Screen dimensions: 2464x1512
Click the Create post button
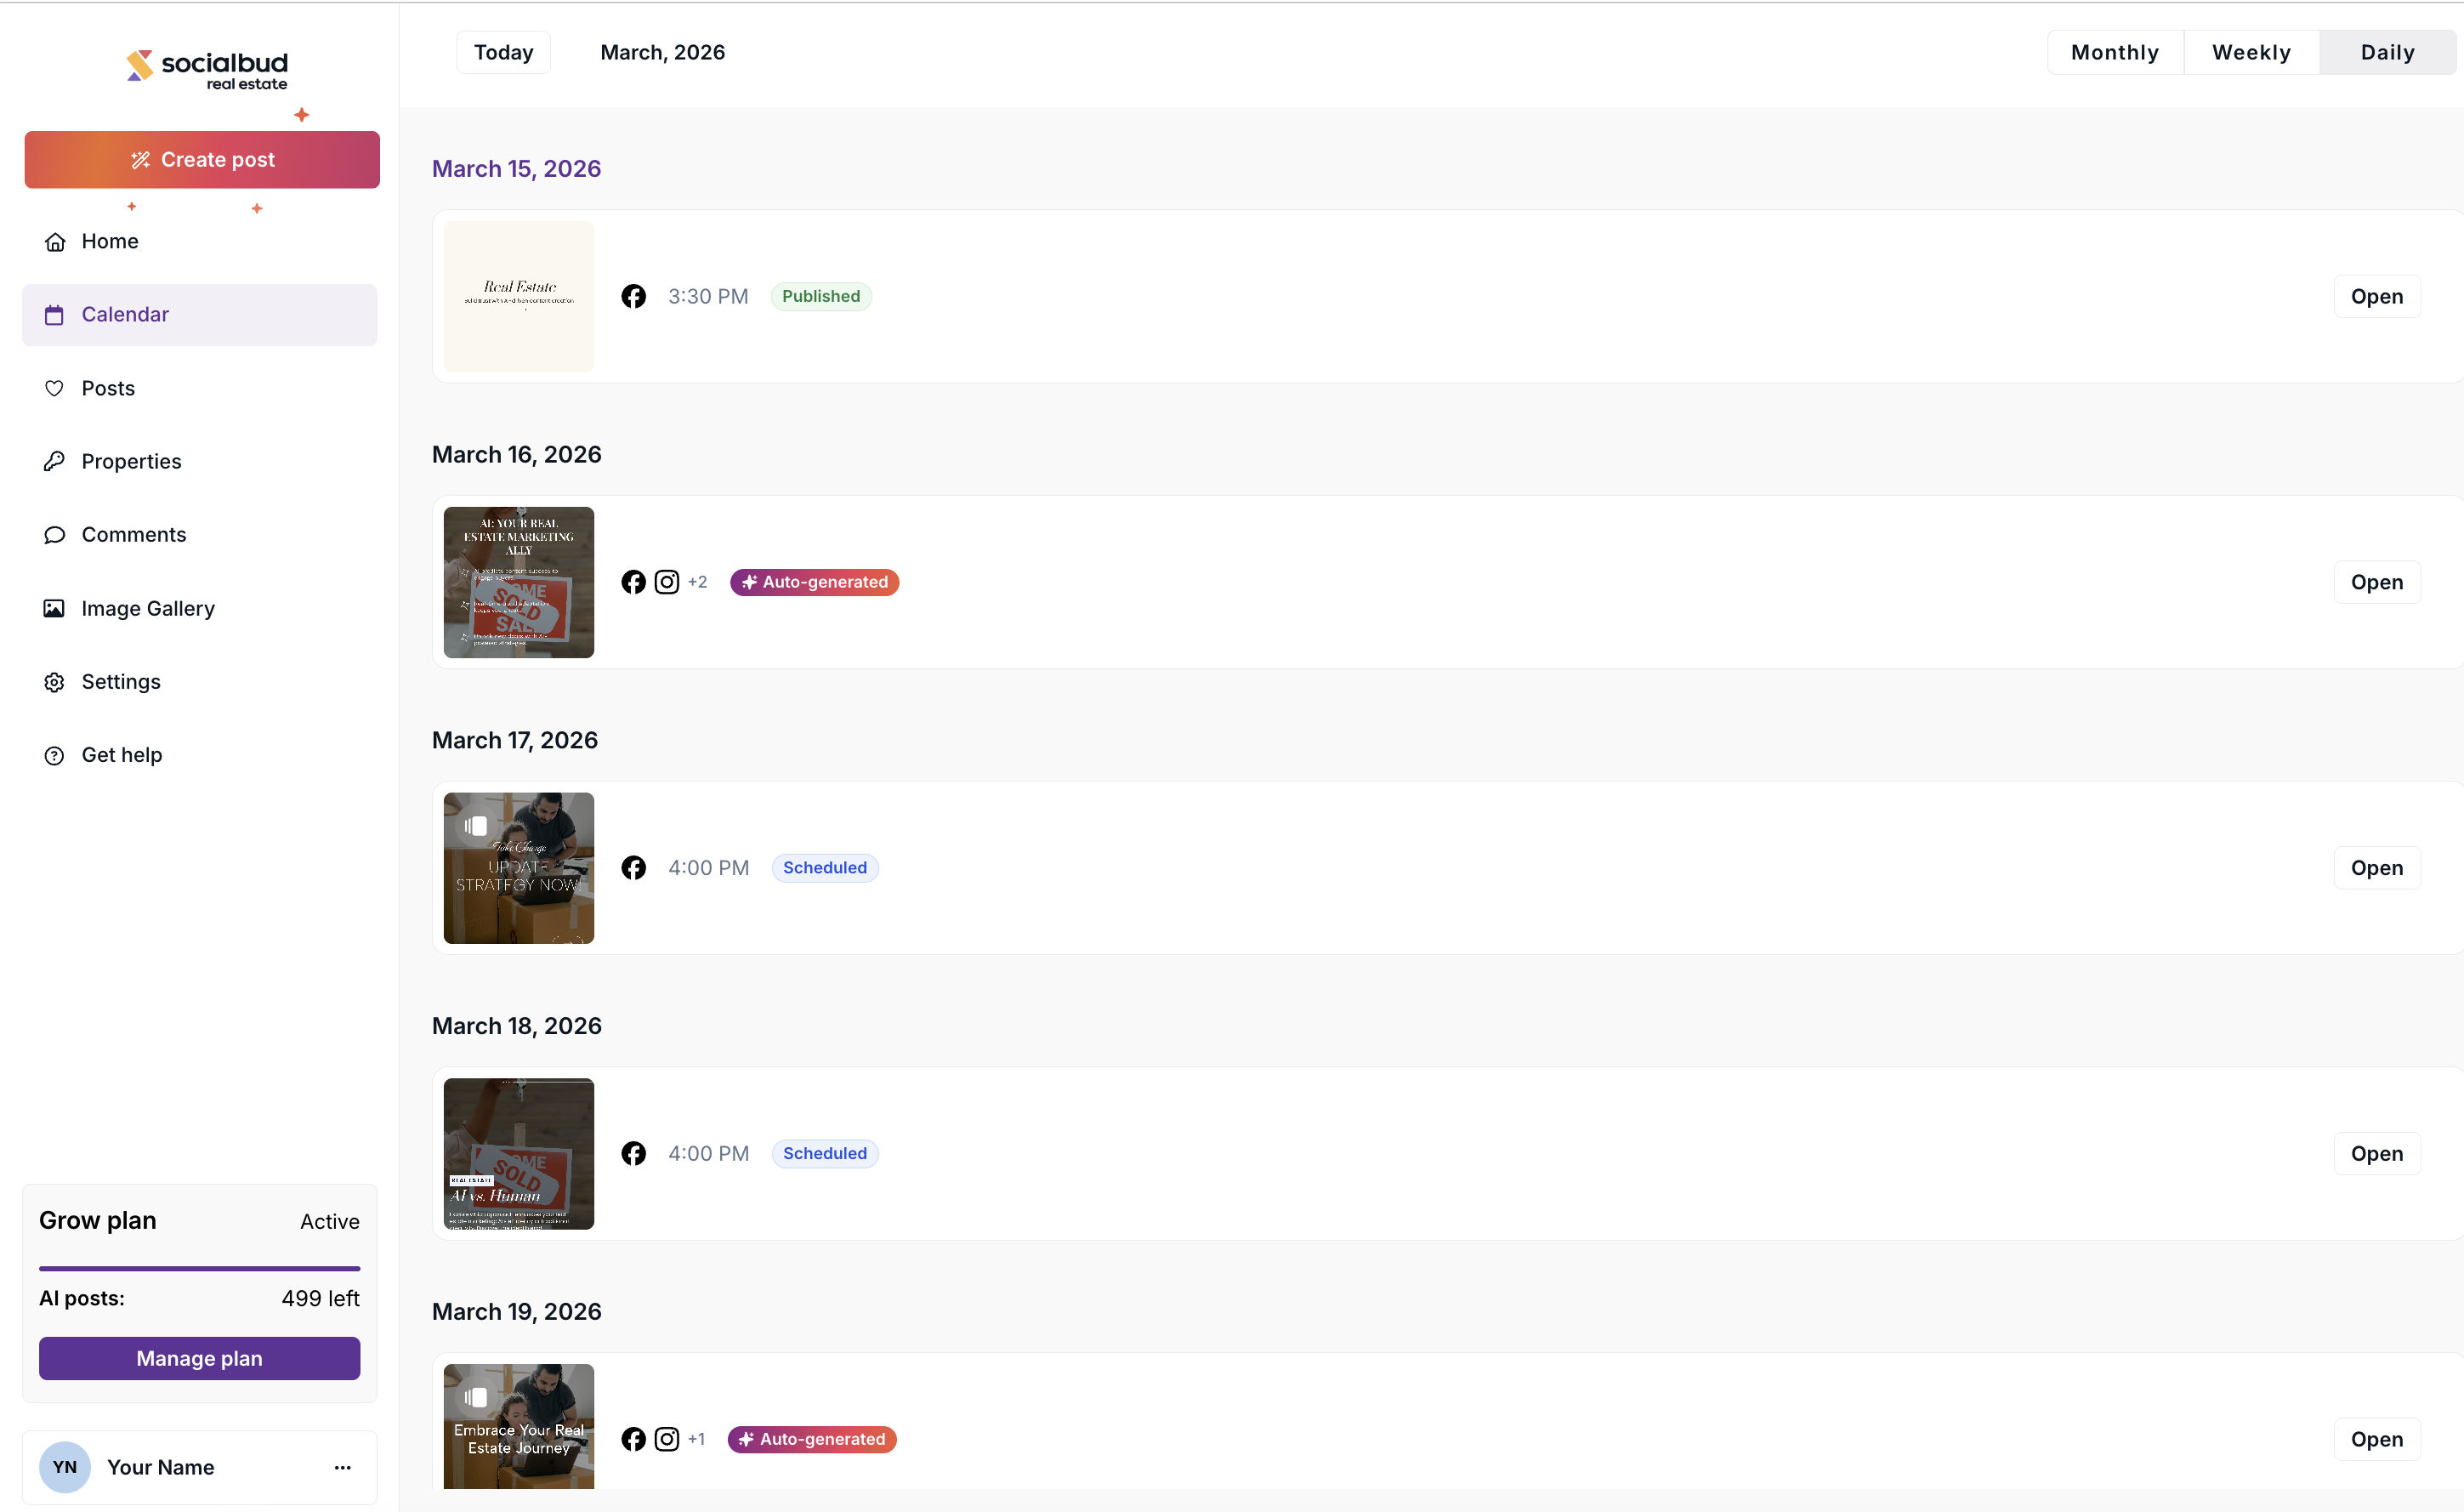pos(202,160)
